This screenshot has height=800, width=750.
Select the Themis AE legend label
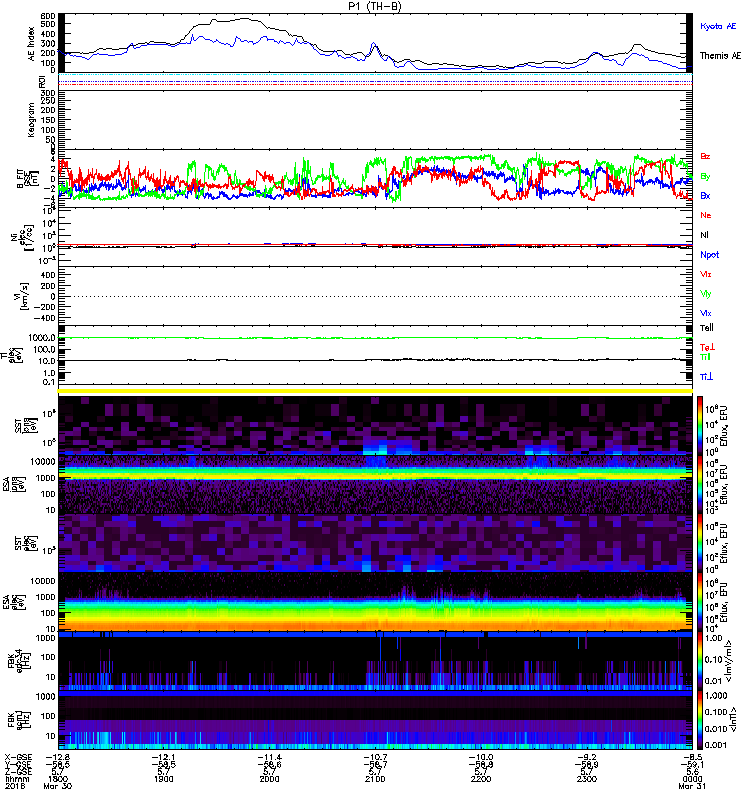720,56
